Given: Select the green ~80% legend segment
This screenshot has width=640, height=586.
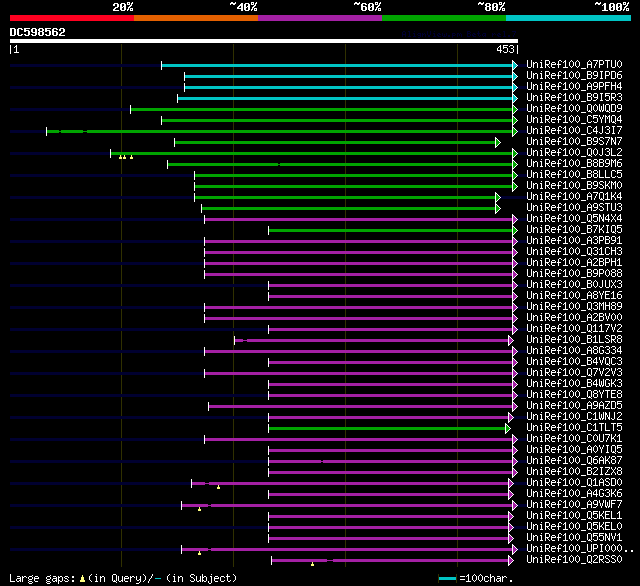Looking at the screenshot, I should [444, 18].
